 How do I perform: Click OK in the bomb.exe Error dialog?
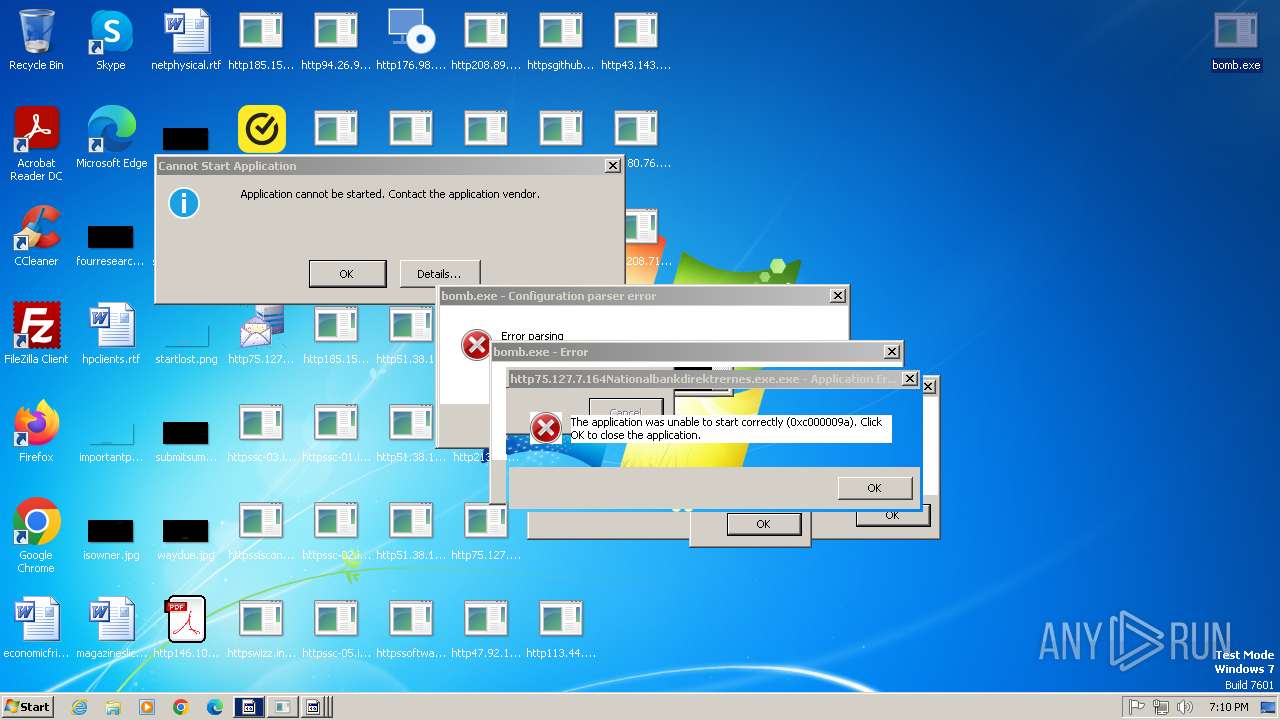click(x=764, y=524)
